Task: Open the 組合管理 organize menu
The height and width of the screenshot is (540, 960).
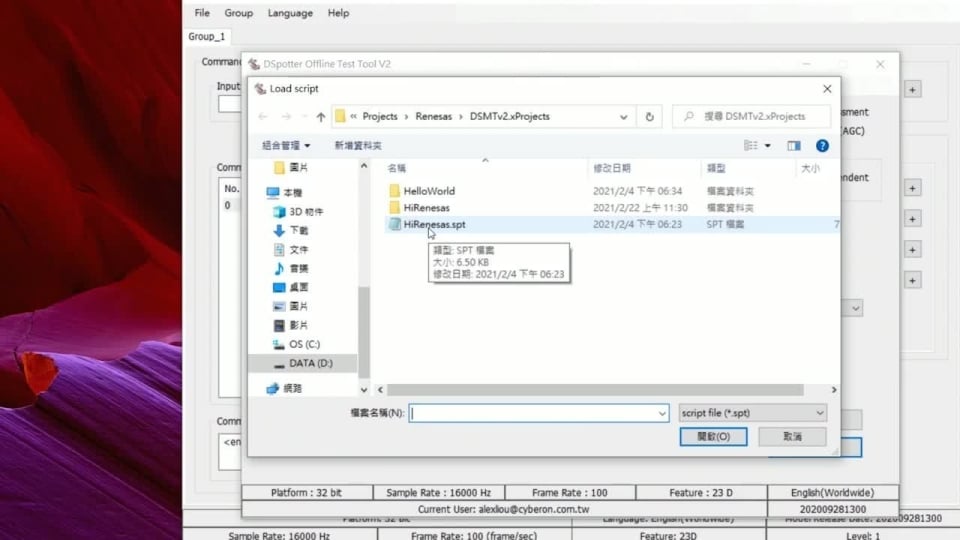Action: tap(286, 146)
